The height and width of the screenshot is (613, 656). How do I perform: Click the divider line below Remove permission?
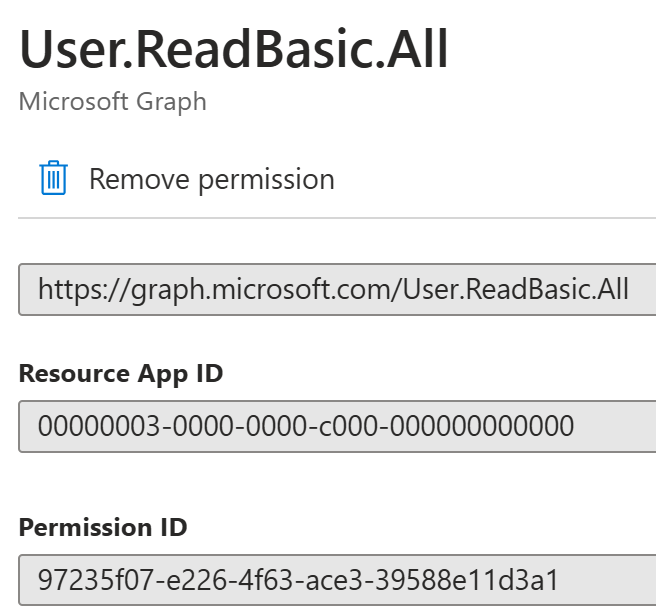pyautogui.click(x=337, y=218)
